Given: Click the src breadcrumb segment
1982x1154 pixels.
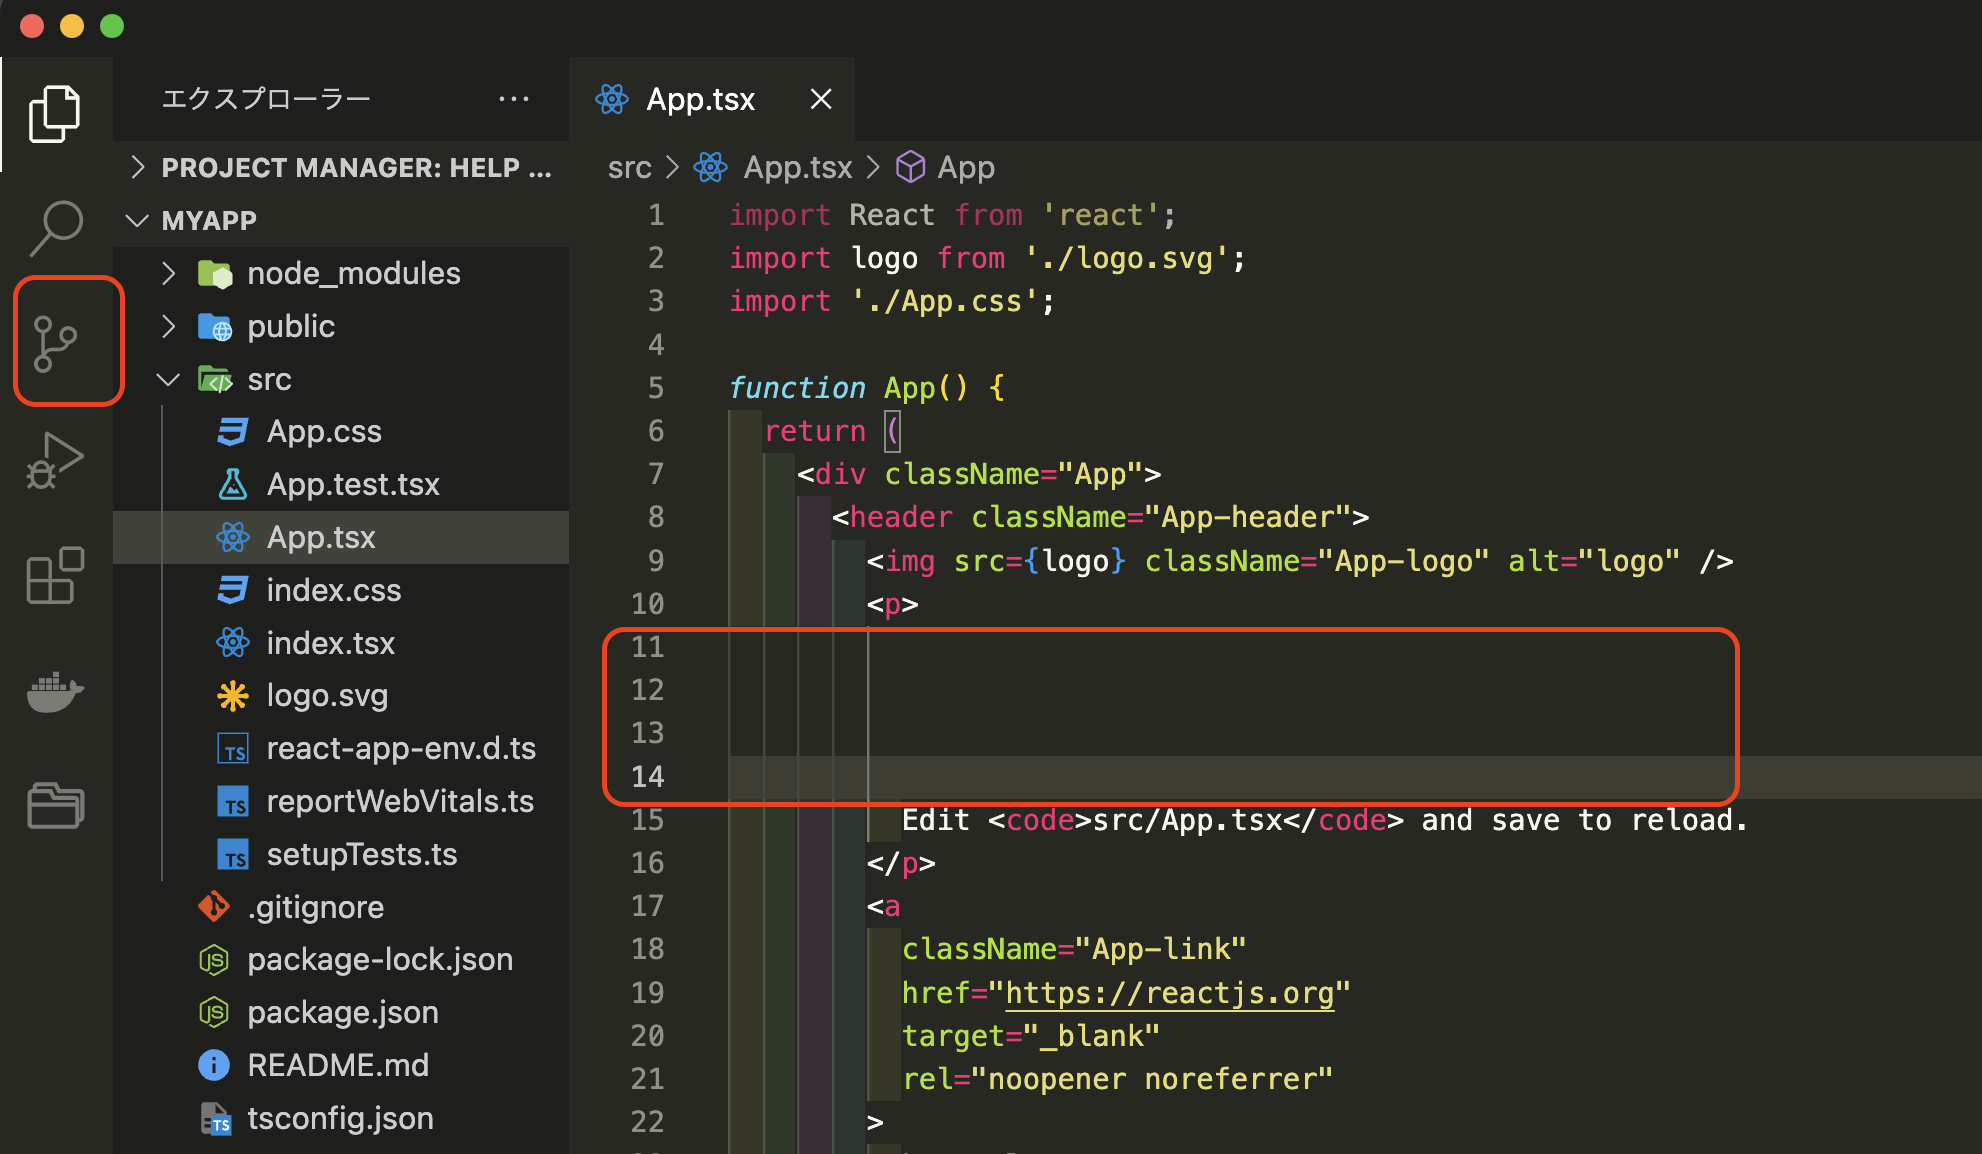Looking at the screenshot, I should tap(629, 168).
